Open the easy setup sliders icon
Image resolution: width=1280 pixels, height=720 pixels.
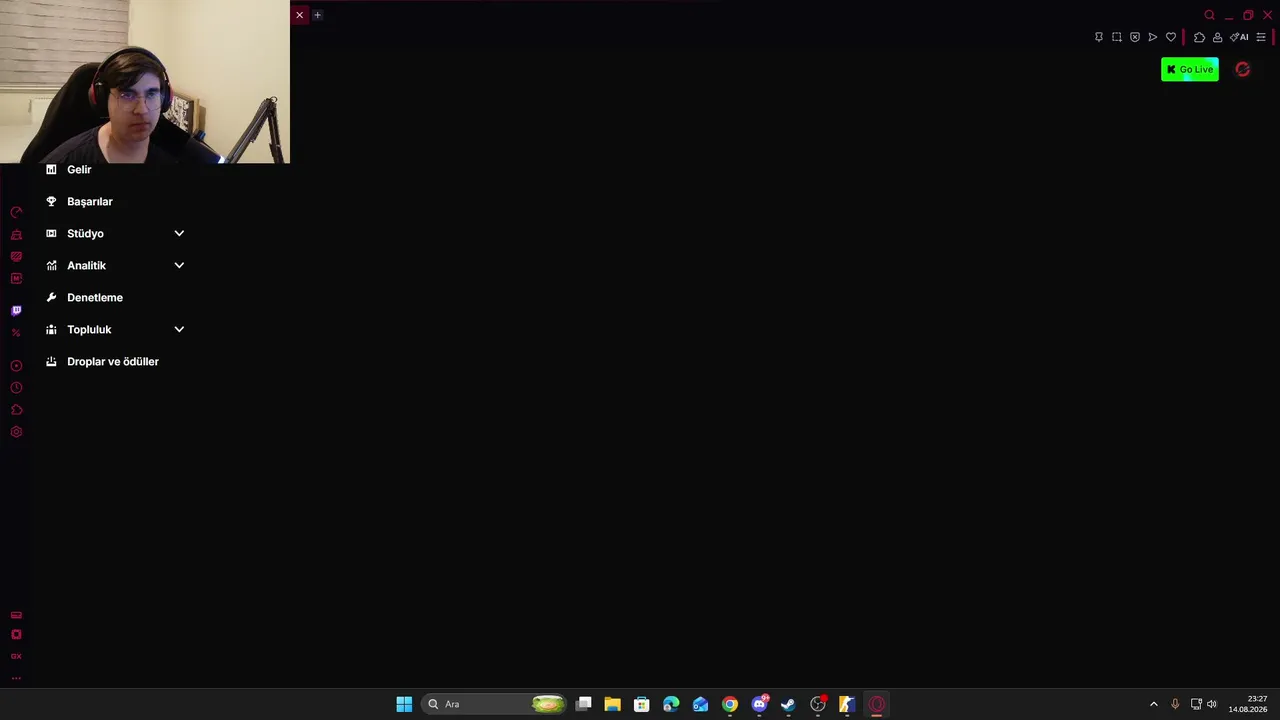click(x=1261, y=37)
